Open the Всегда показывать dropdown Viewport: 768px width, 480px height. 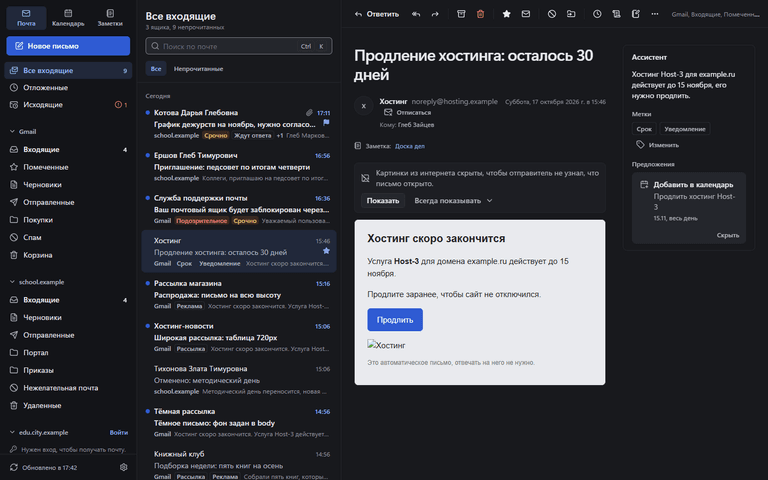(453, 201)
